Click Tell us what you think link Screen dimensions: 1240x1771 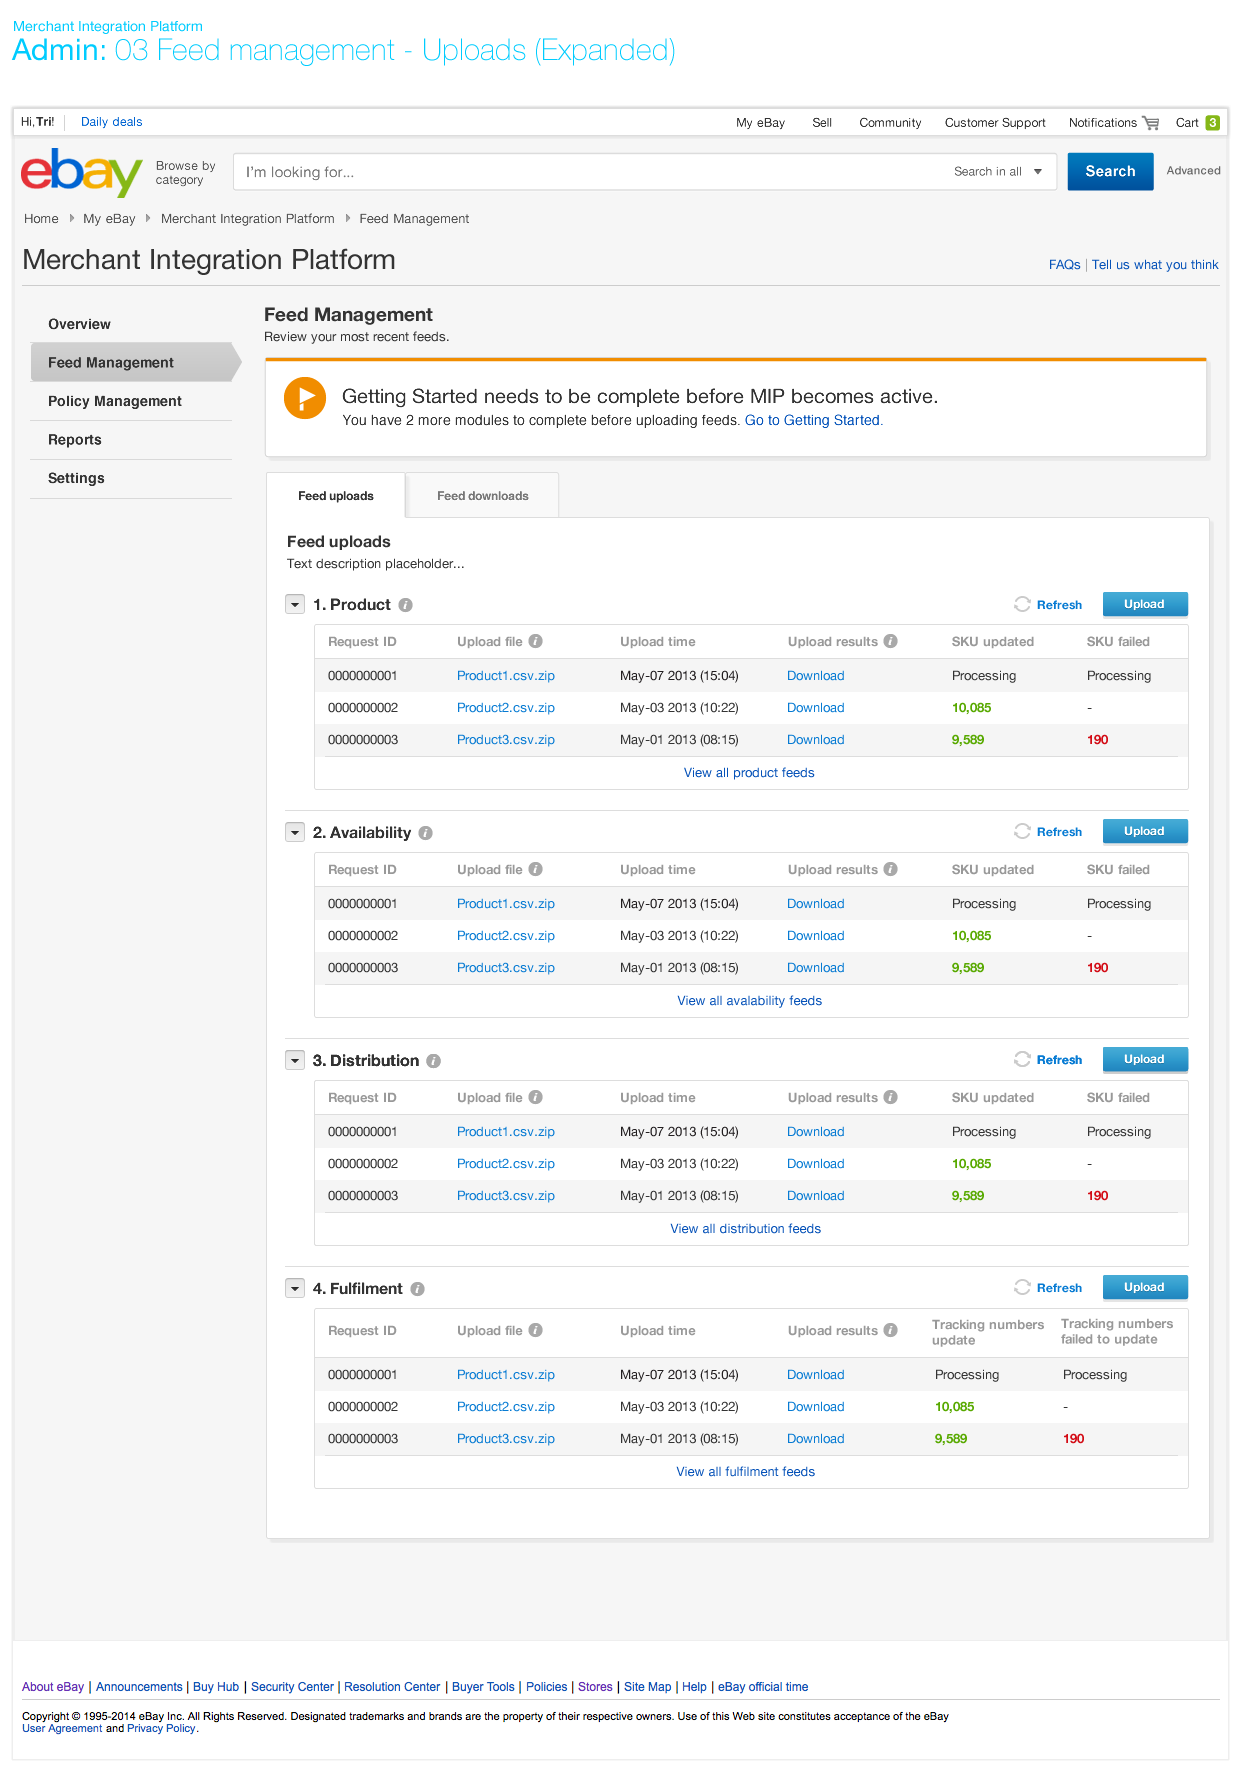click(1155, 265)
